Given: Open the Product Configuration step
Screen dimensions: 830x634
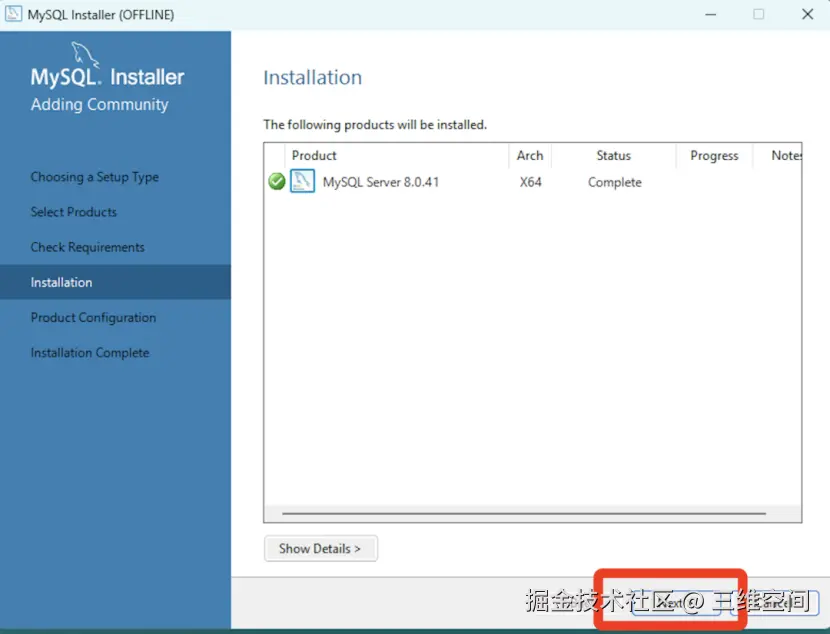Looking at the screenshot, I should point(93,317).
